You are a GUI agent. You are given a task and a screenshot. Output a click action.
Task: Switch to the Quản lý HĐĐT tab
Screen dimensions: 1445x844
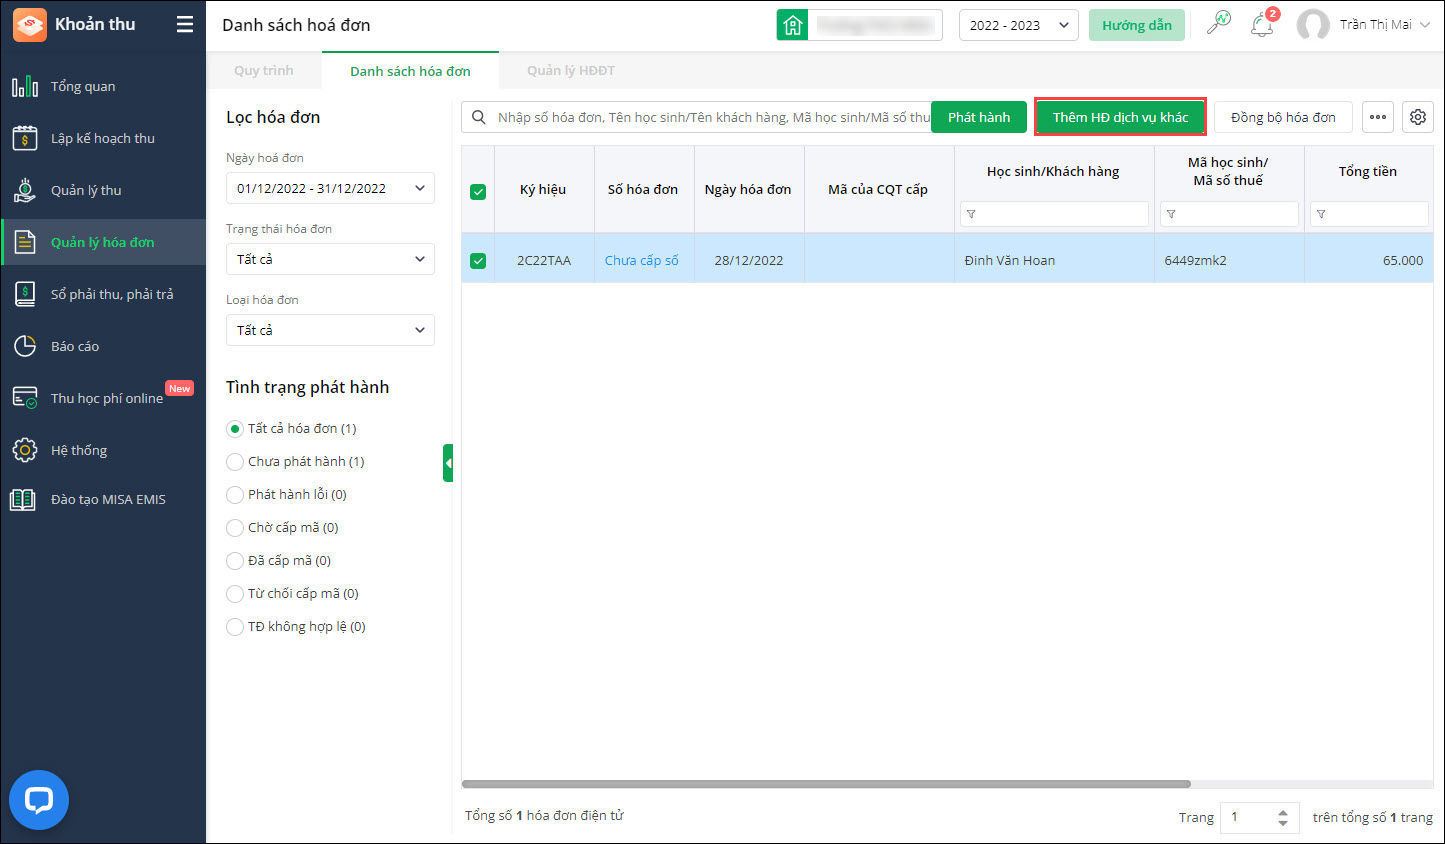[571, 71]
